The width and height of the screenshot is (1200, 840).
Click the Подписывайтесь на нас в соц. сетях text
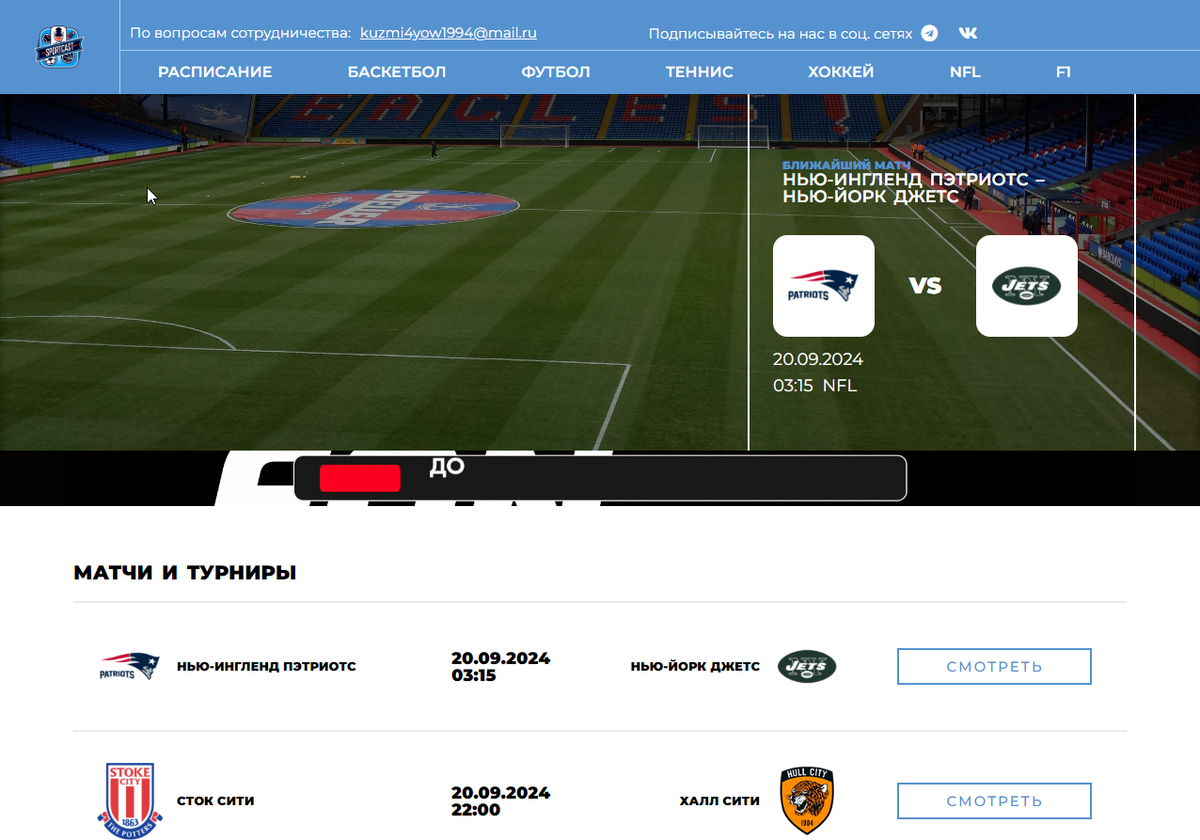tap(780, 34)
